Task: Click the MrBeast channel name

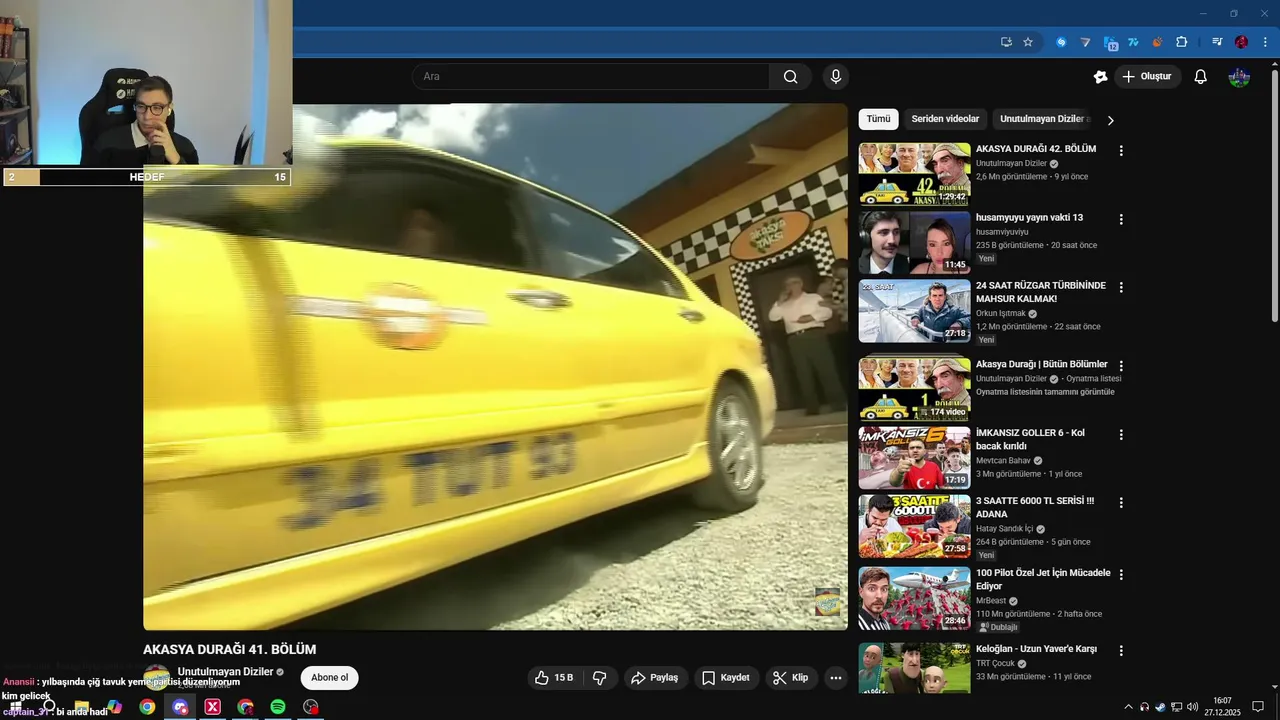Action: pos(991,601)
